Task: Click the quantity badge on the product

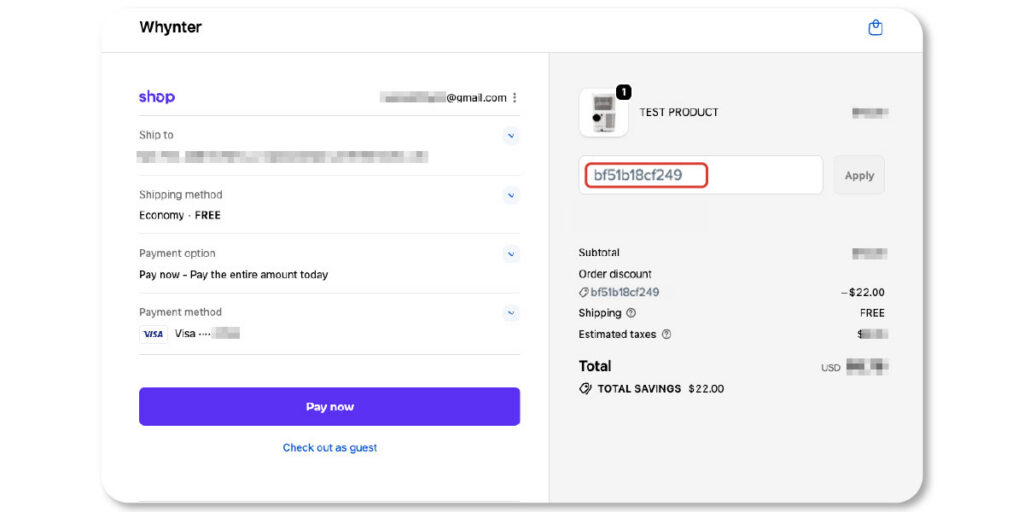Action: pyautogui.click(x=623, y=92)
